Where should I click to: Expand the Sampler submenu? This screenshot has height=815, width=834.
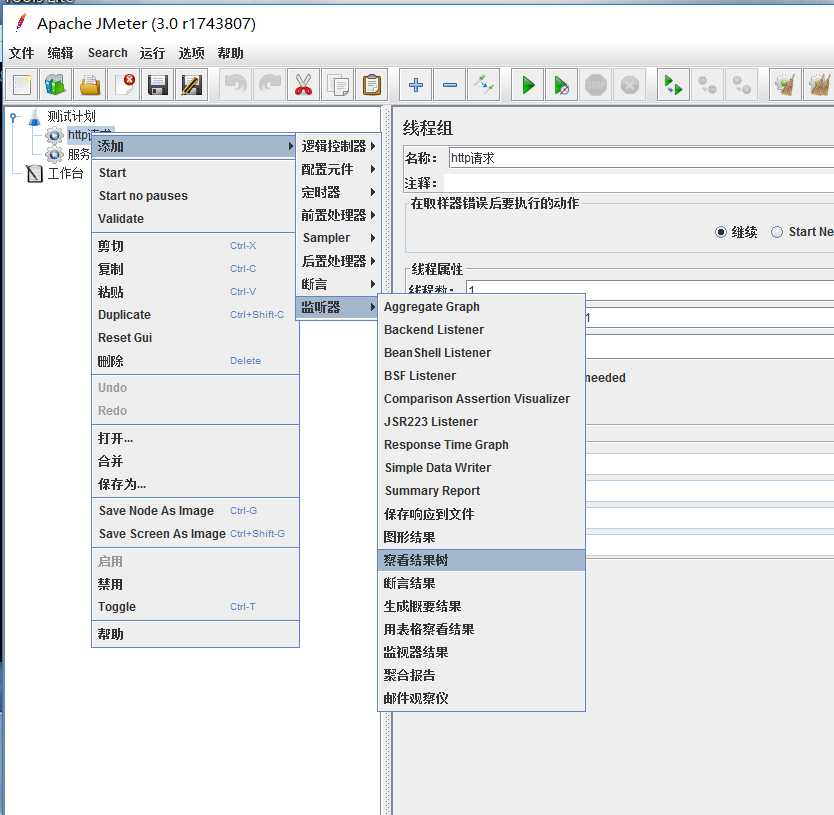point(338,238)
